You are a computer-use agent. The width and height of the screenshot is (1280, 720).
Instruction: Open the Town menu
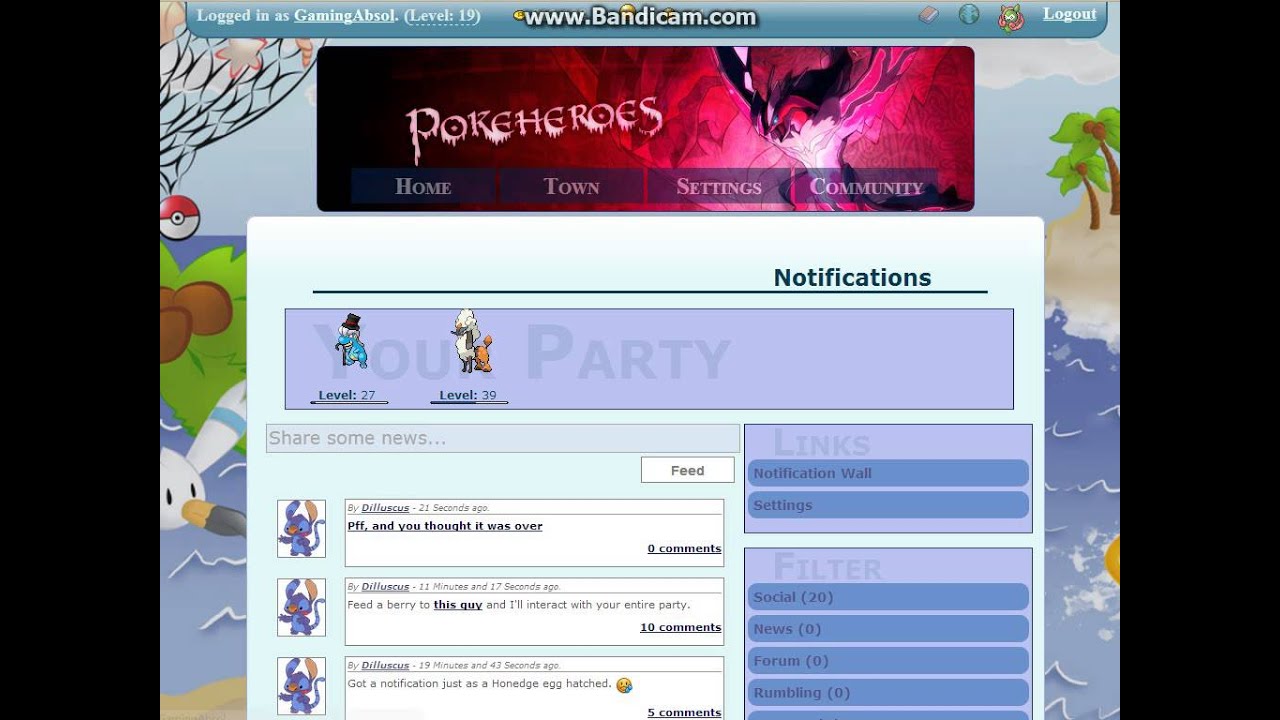tap(571, 187)
